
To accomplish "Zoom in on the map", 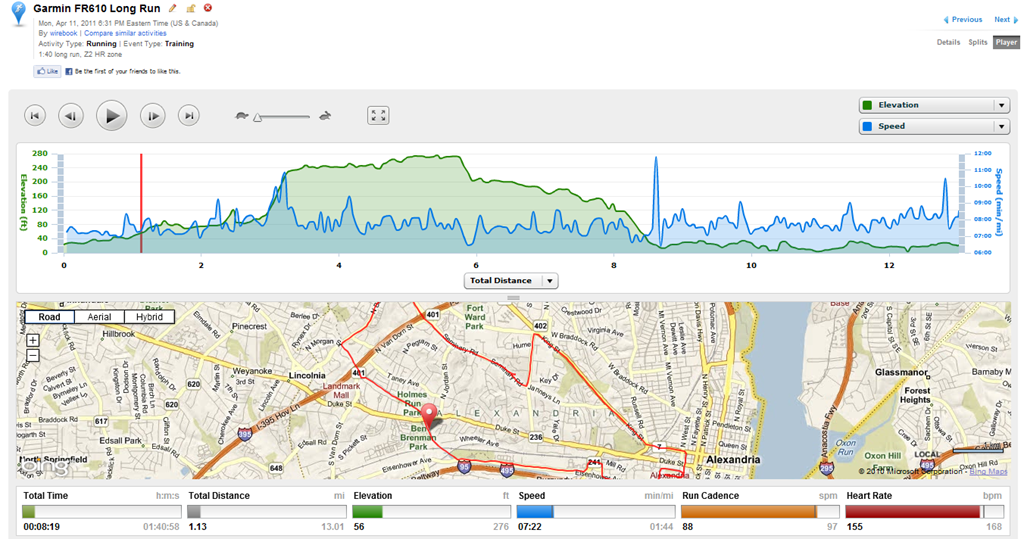I will click(x=33, y=340).
